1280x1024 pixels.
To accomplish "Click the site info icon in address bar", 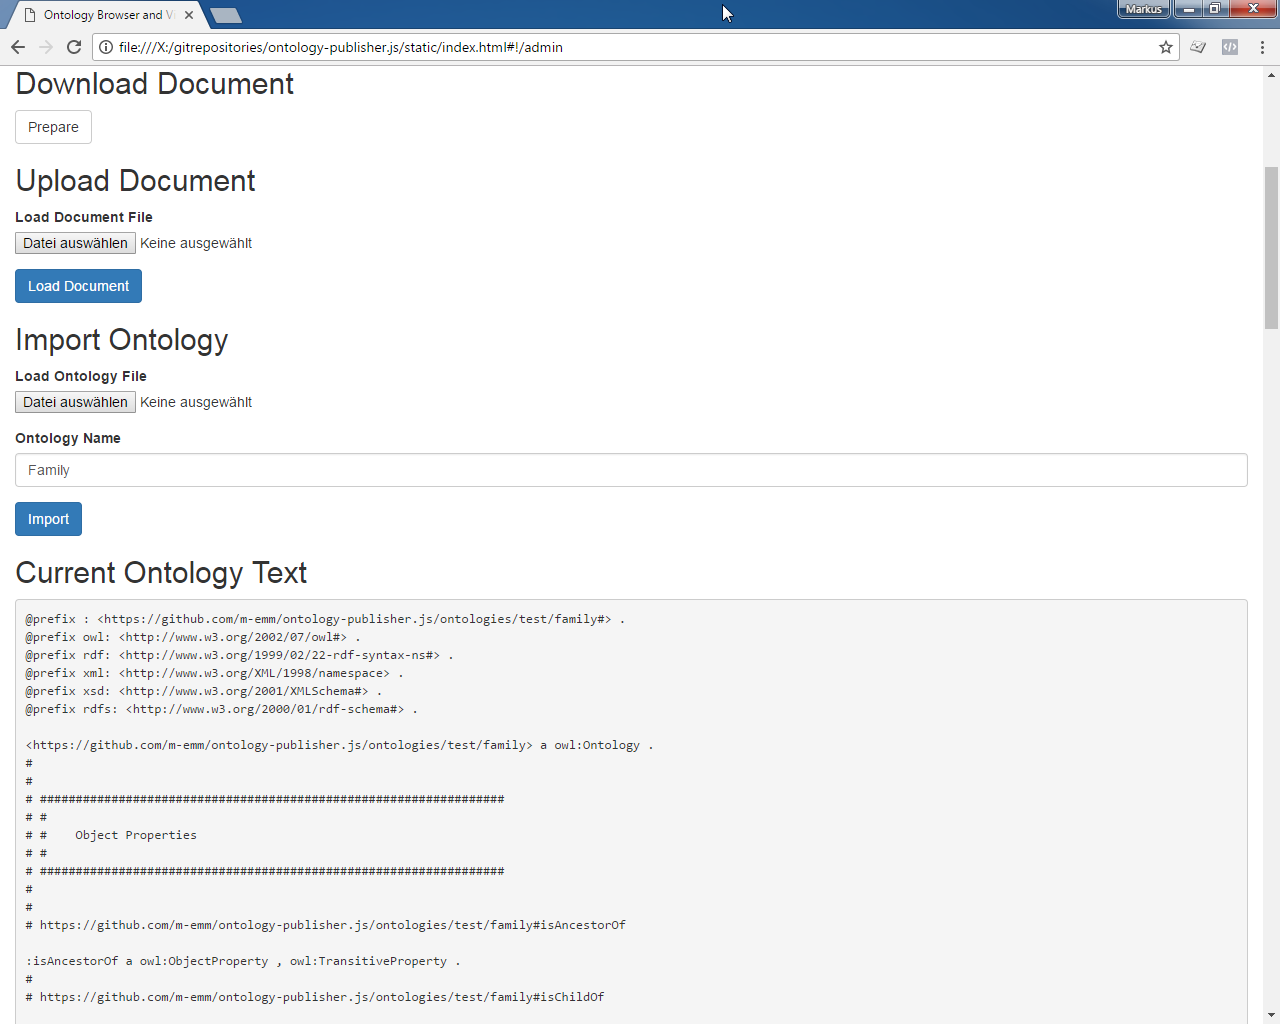I will point(106,47).
